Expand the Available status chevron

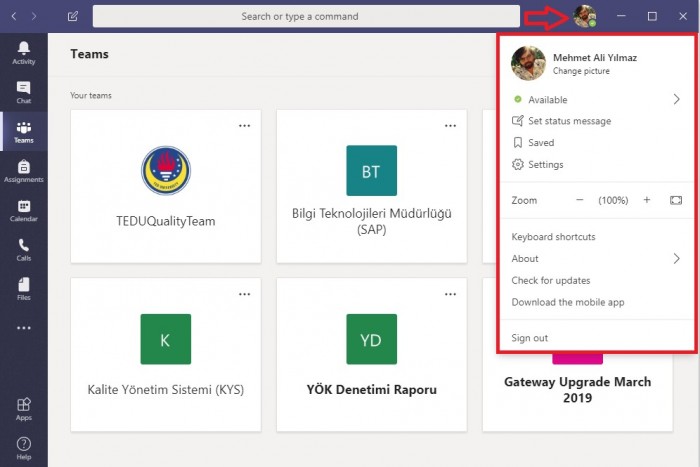coord(676,99)
